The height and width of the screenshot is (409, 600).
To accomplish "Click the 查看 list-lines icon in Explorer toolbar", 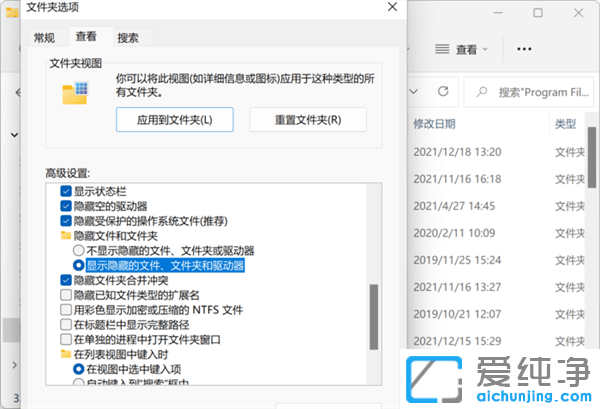I will click(x=442, y=49).
